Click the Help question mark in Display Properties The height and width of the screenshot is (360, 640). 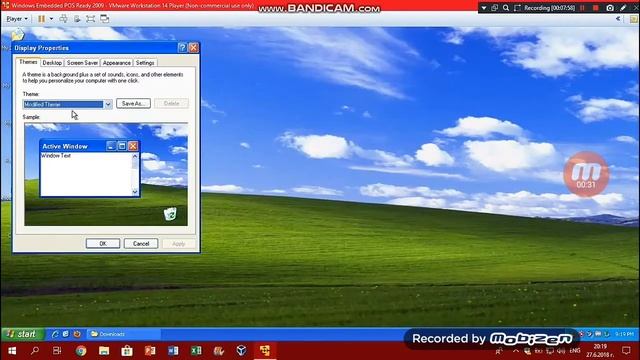182,48
